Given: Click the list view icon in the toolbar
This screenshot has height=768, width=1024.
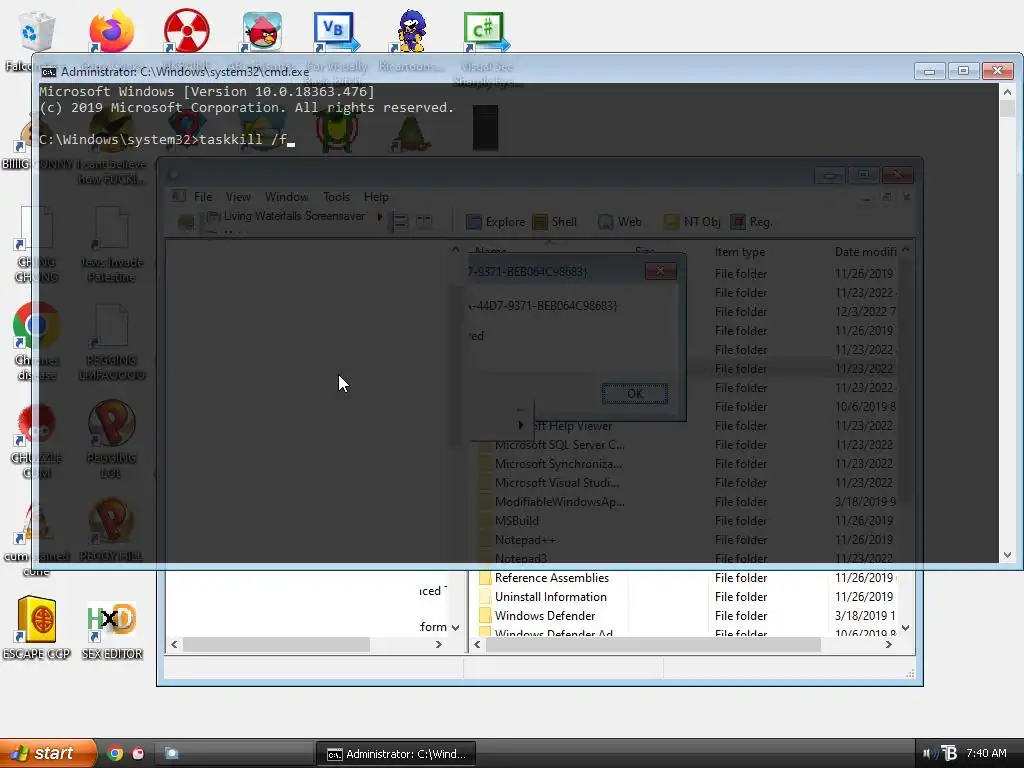Looking at the screenshot, I should coord(400,222).
